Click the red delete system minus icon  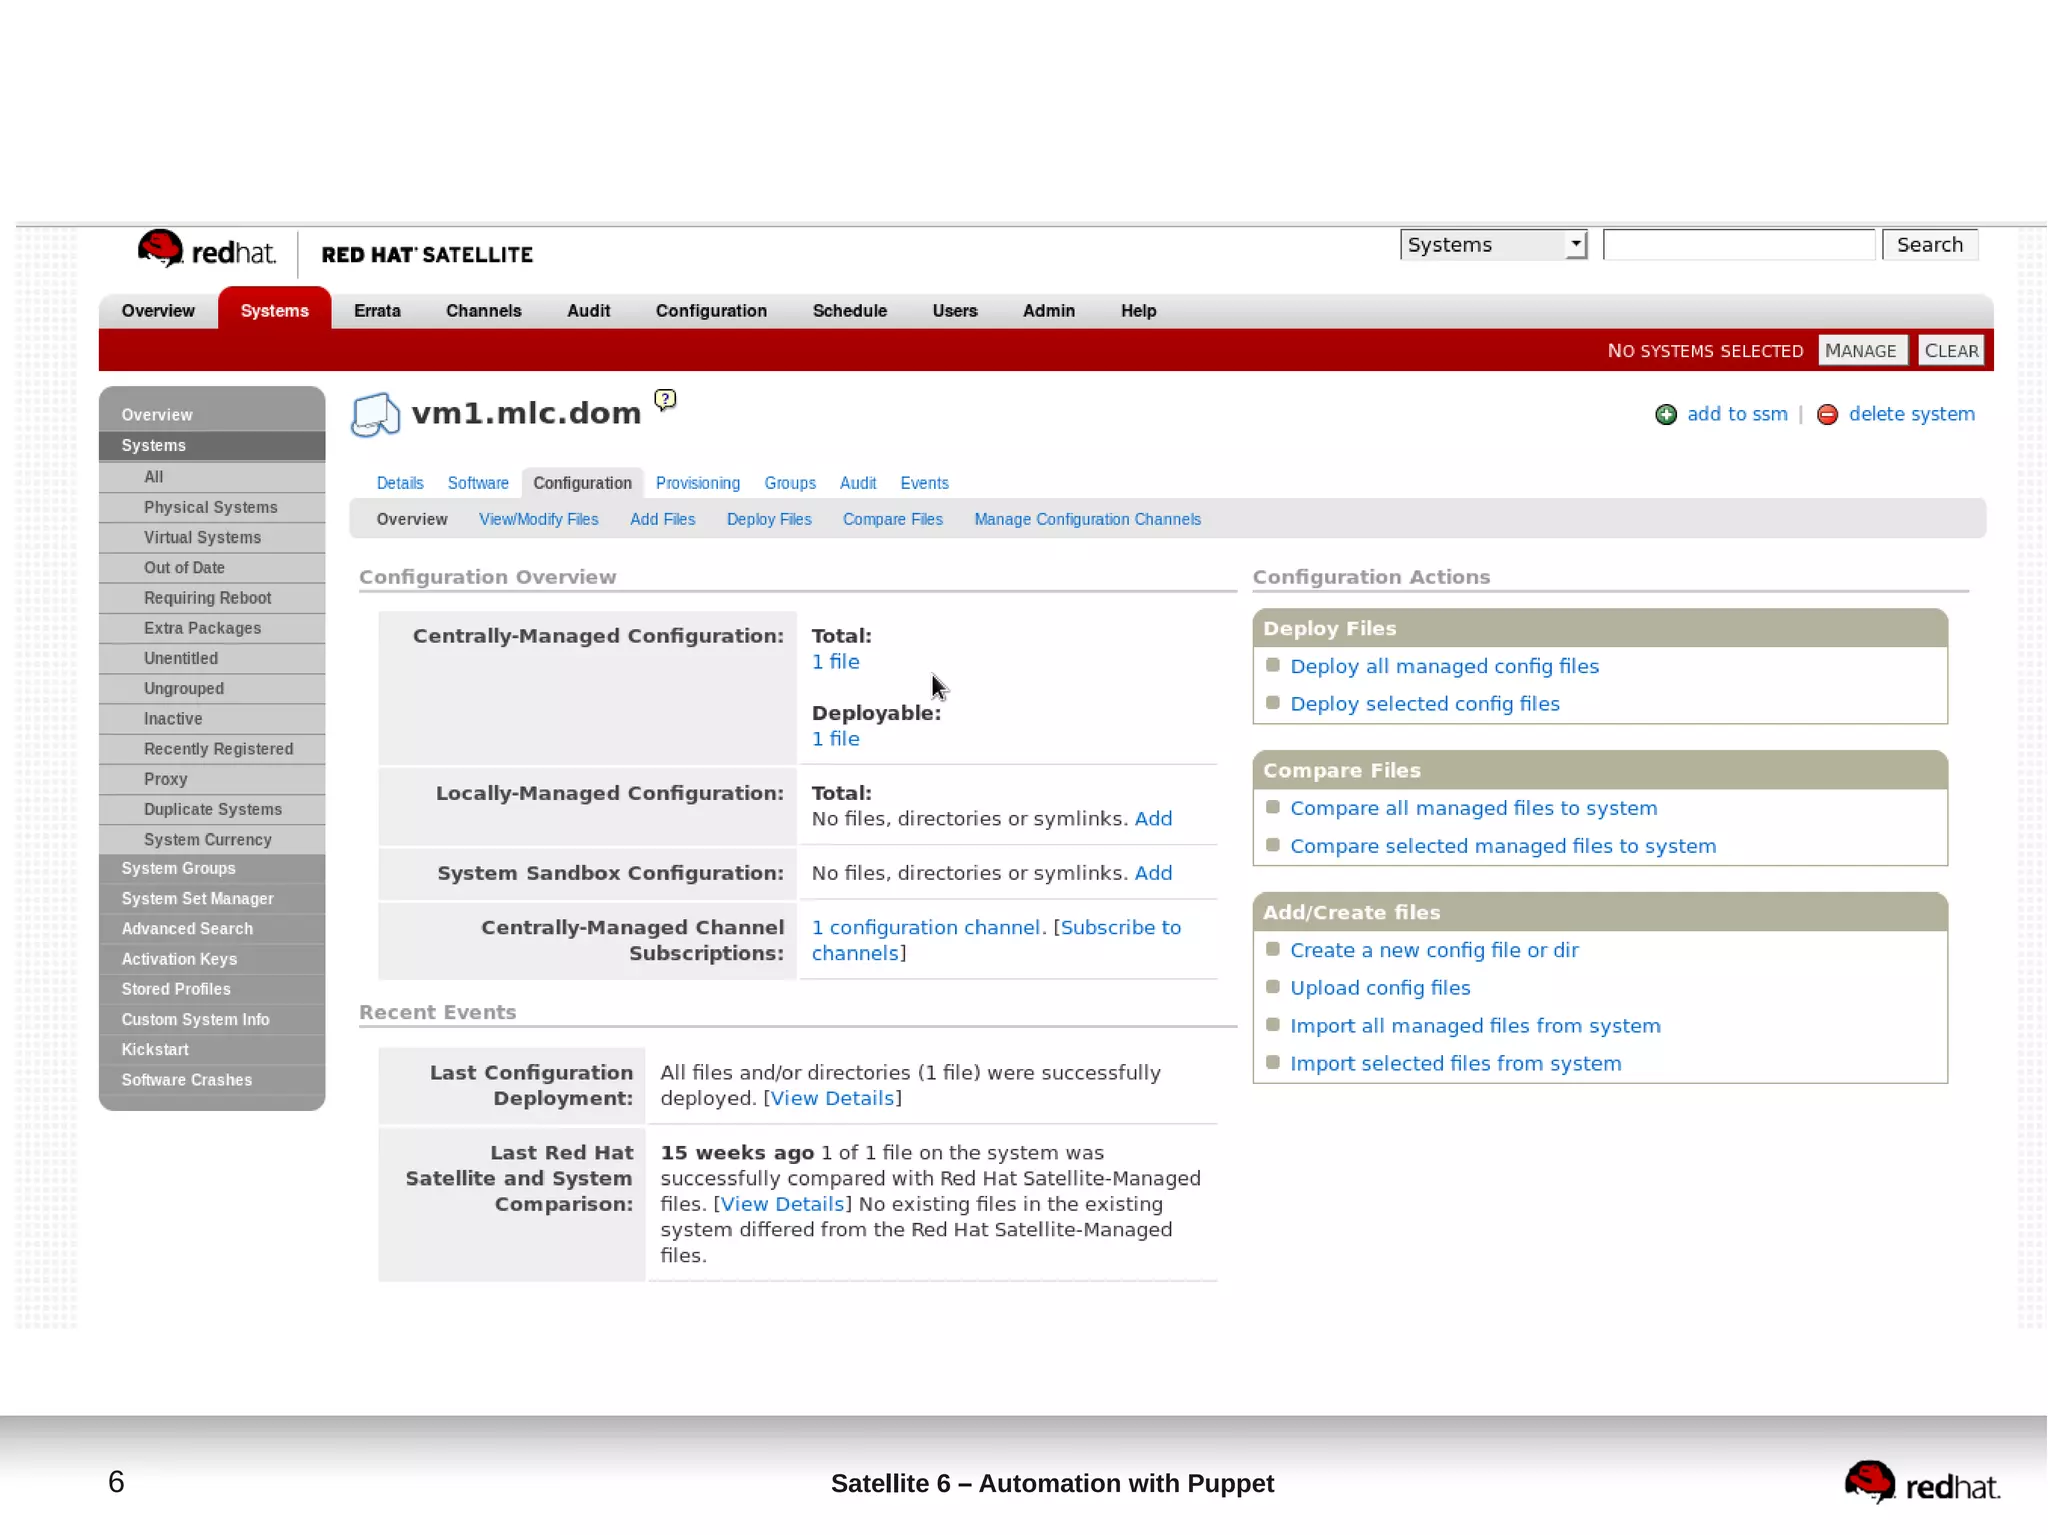(x=1827, y=415)
